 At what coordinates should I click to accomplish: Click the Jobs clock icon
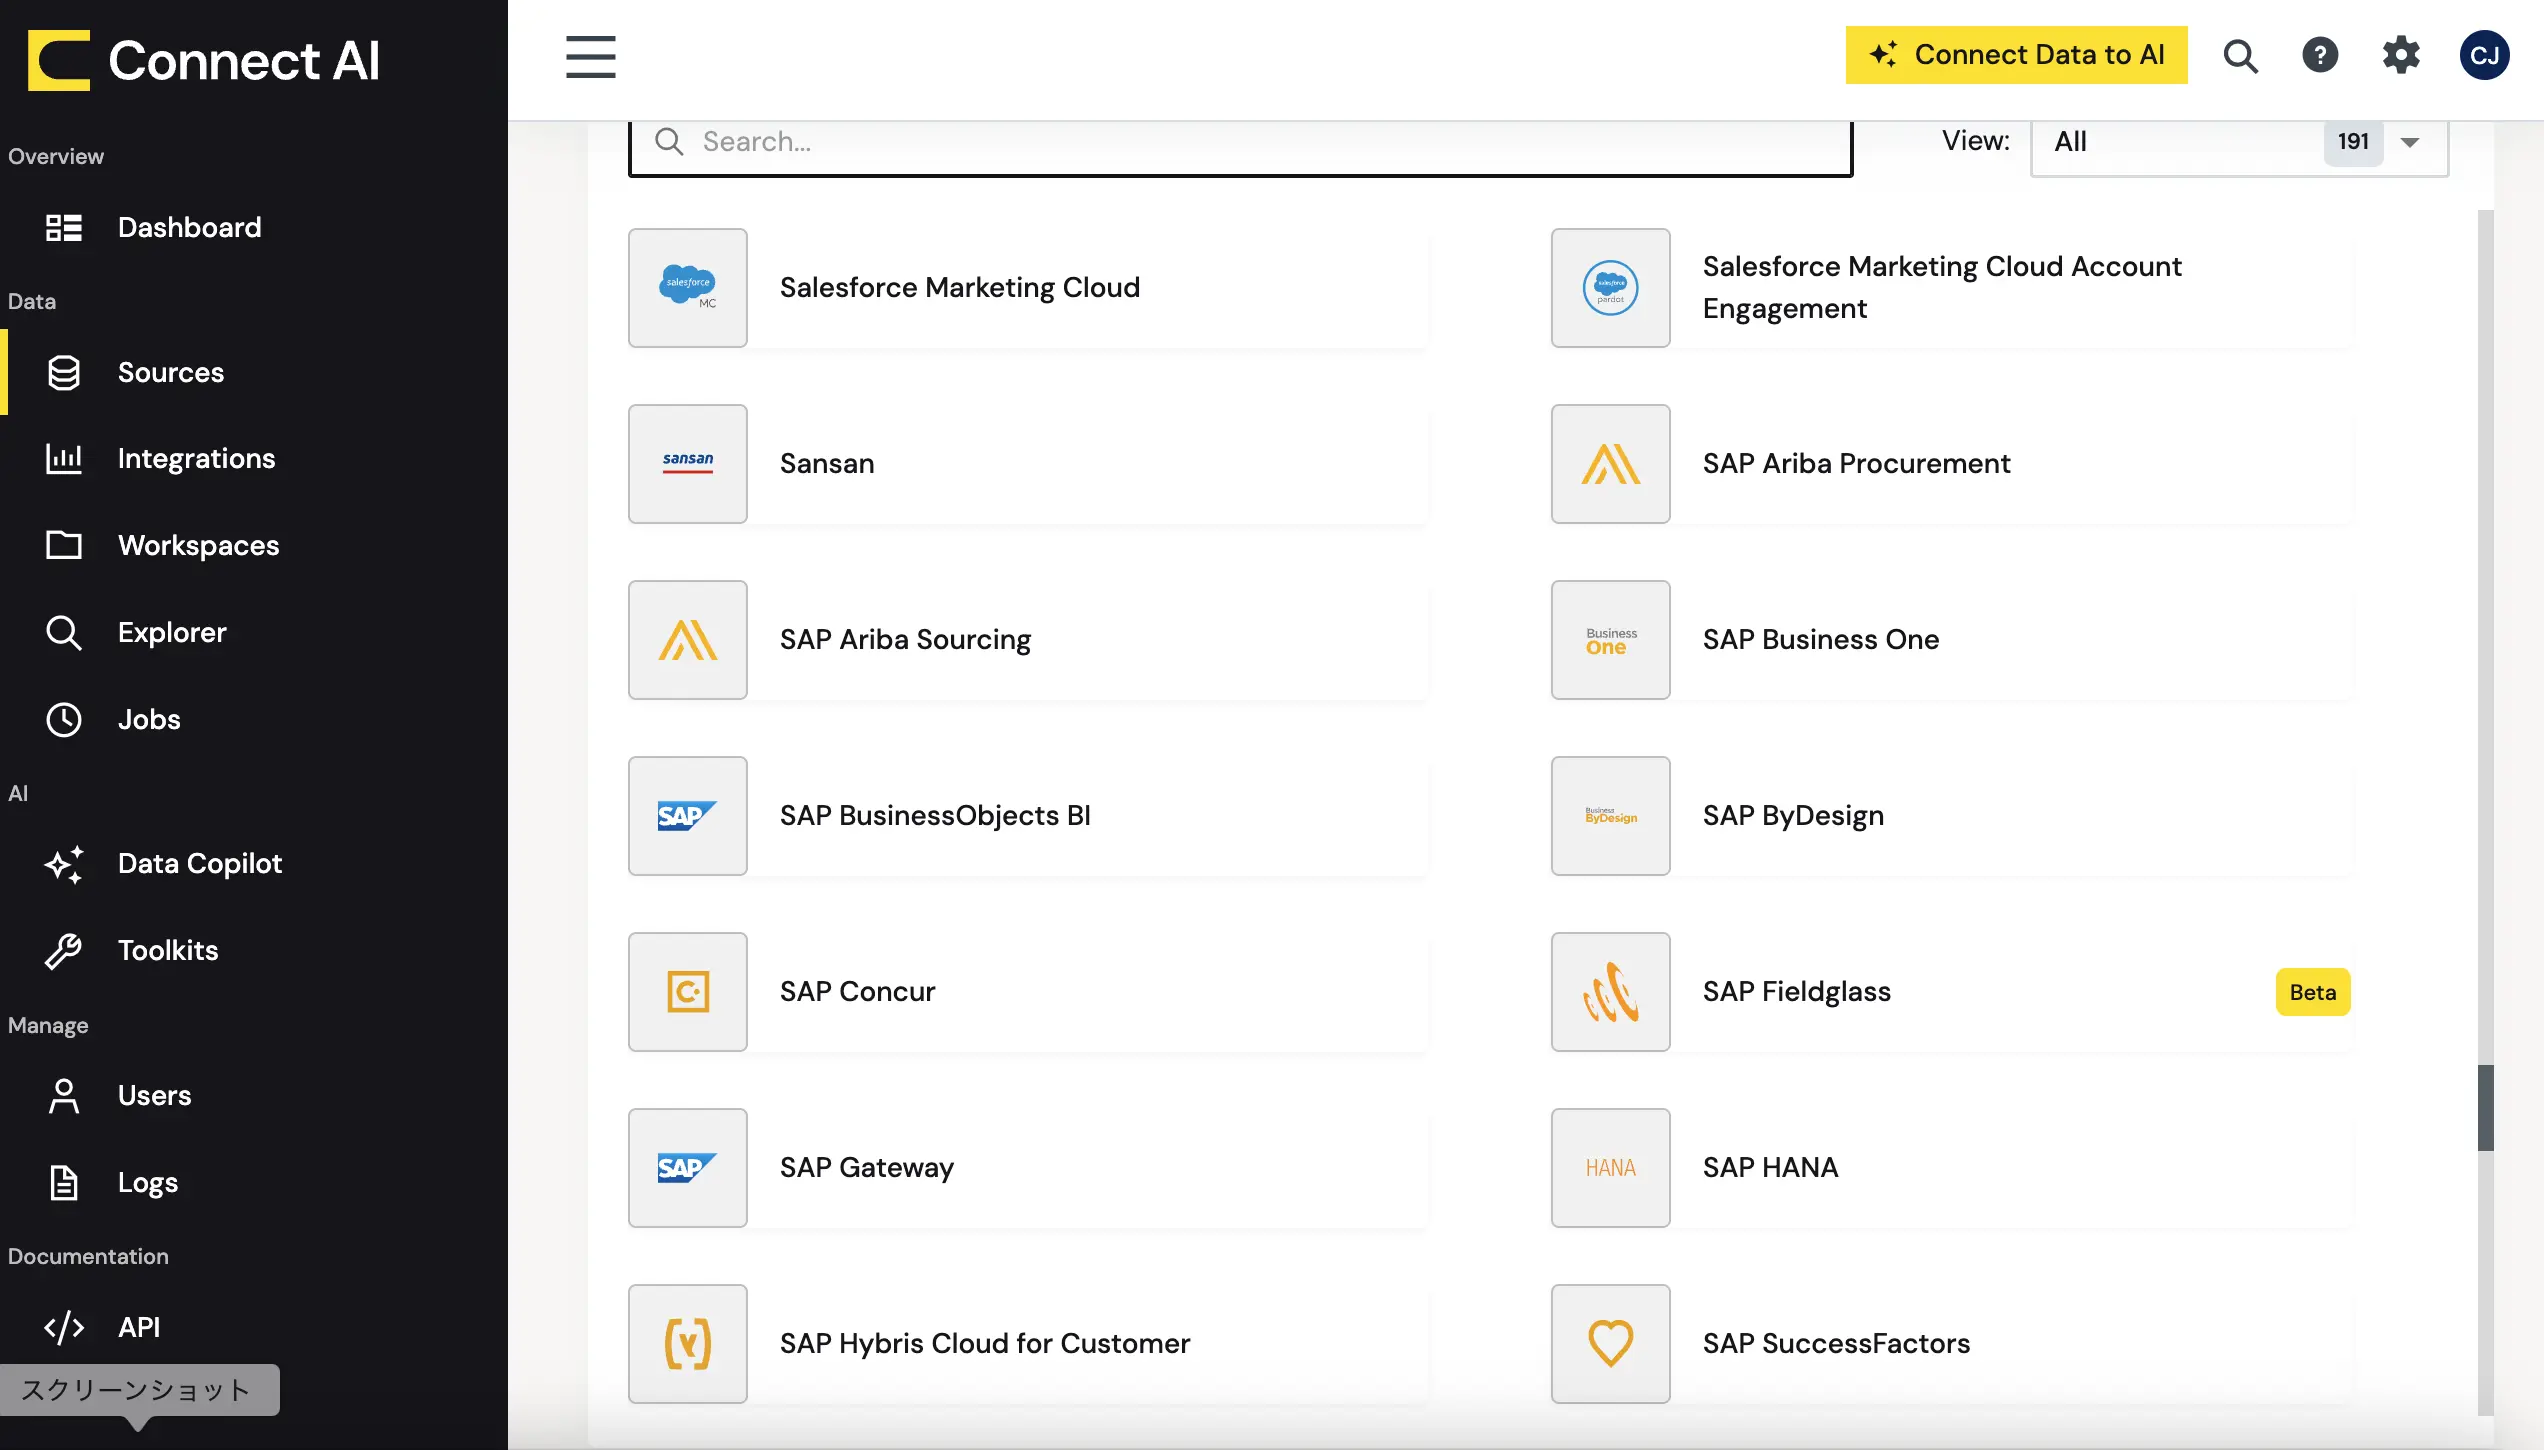[64, 720]
